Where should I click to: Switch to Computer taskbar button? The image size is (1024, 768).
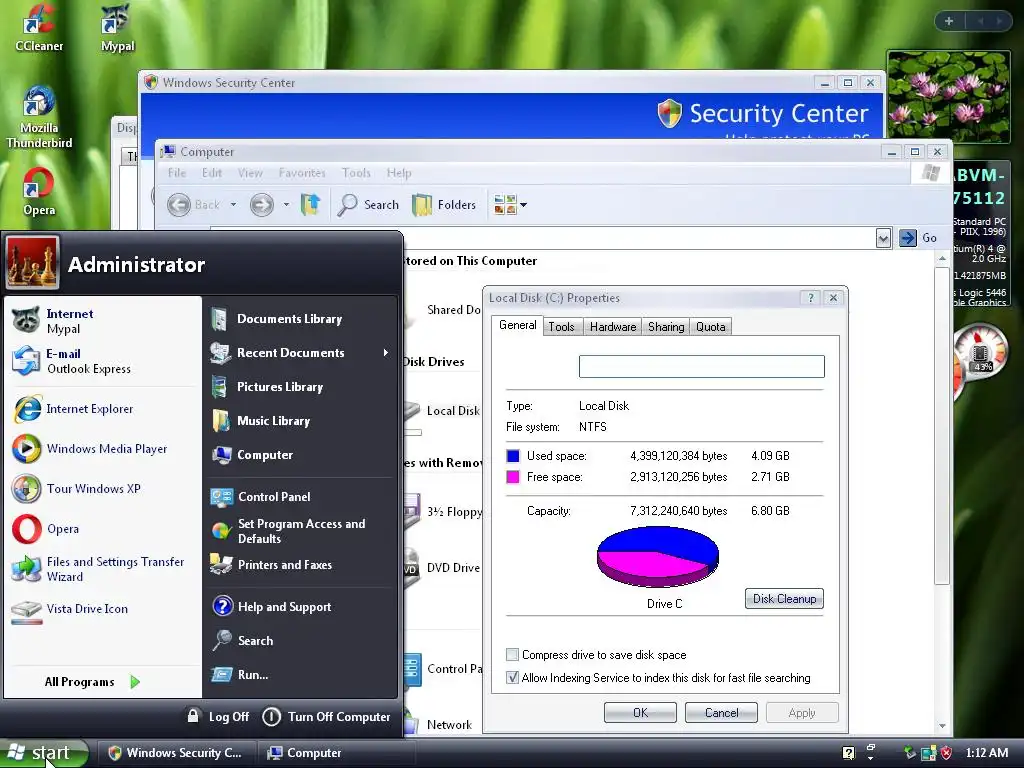point(336,753)
